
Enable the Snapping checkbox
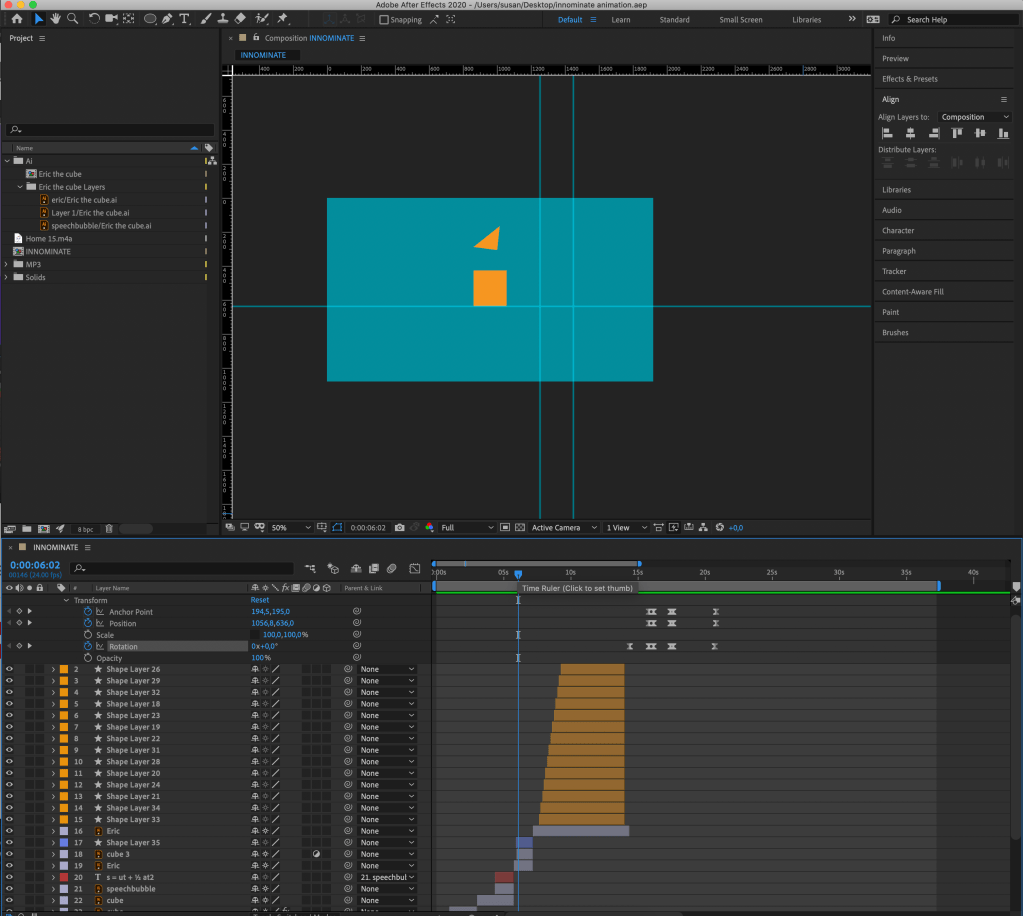coord(384,20)
